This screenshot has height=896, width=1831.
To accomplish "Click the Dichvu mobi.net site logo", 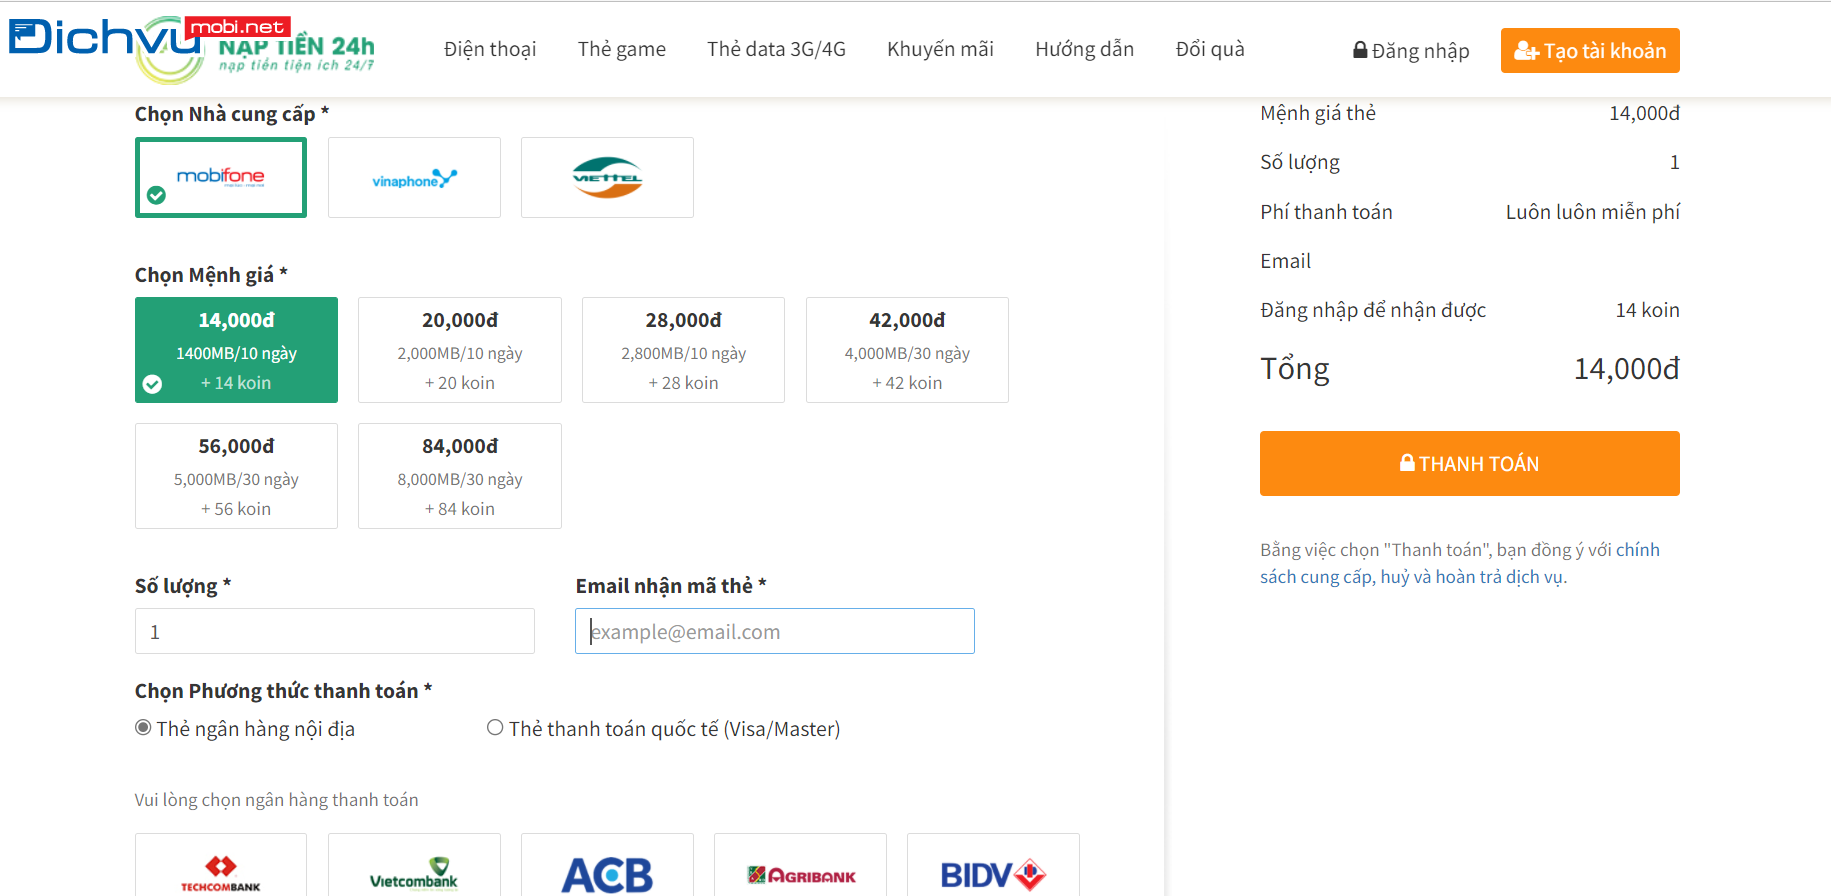I will tap(190, 48).
